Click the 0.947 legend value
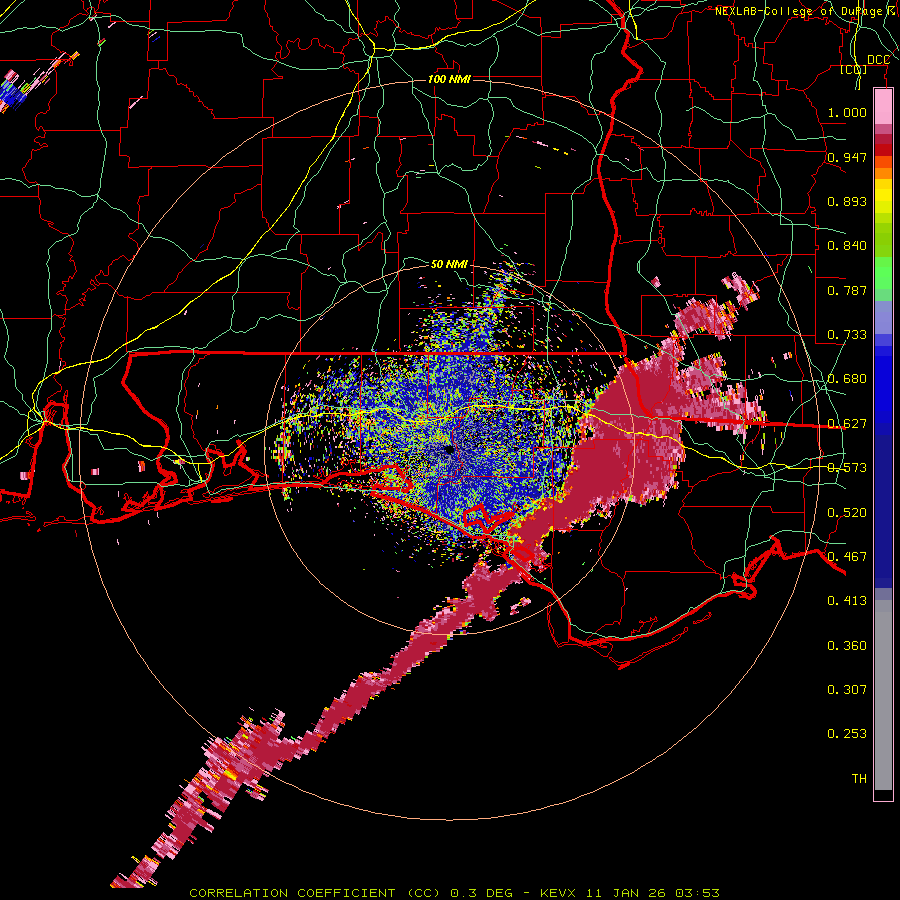Viewport: 900px width, 900px height. pos(847,157)
